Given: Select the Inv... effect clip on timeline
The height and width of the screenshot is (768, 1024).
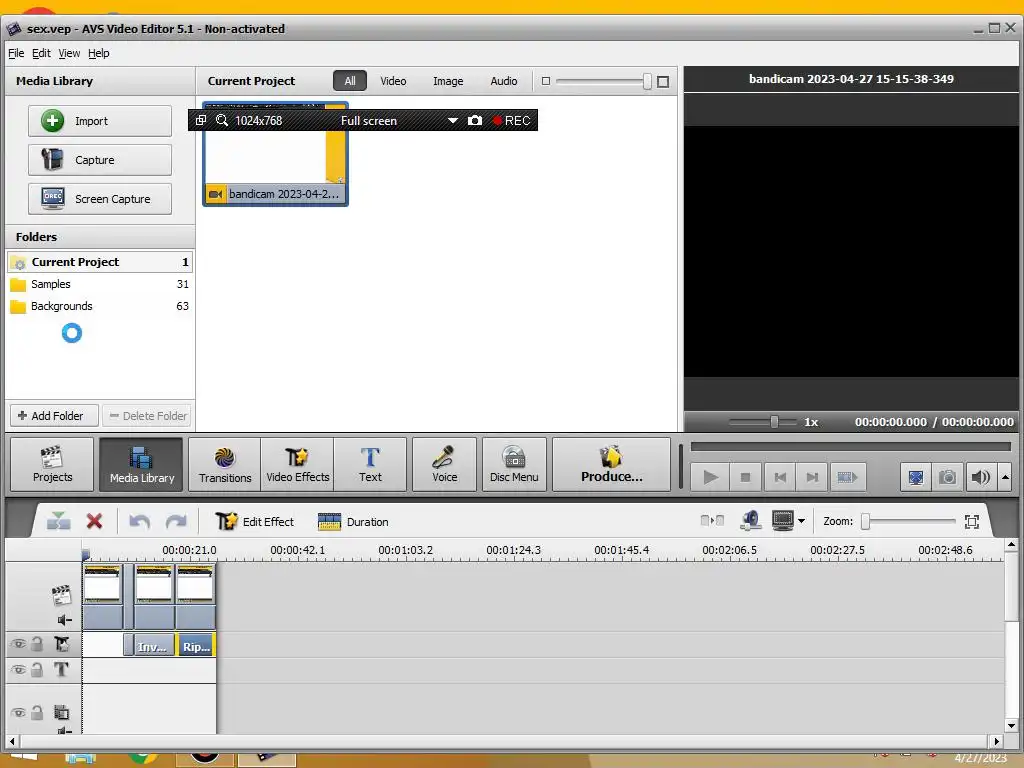Looking at the screenshot, I should (x=154, y=645).
